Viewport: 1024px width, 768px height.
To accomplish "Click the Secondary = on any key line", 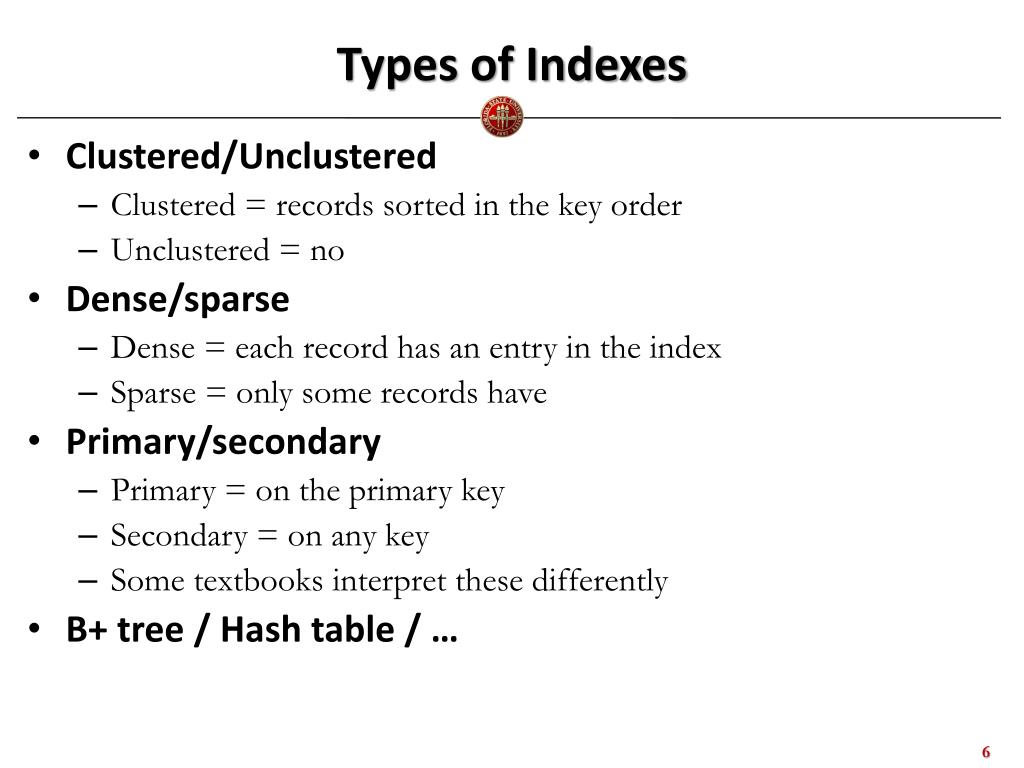I will point(270,537).
